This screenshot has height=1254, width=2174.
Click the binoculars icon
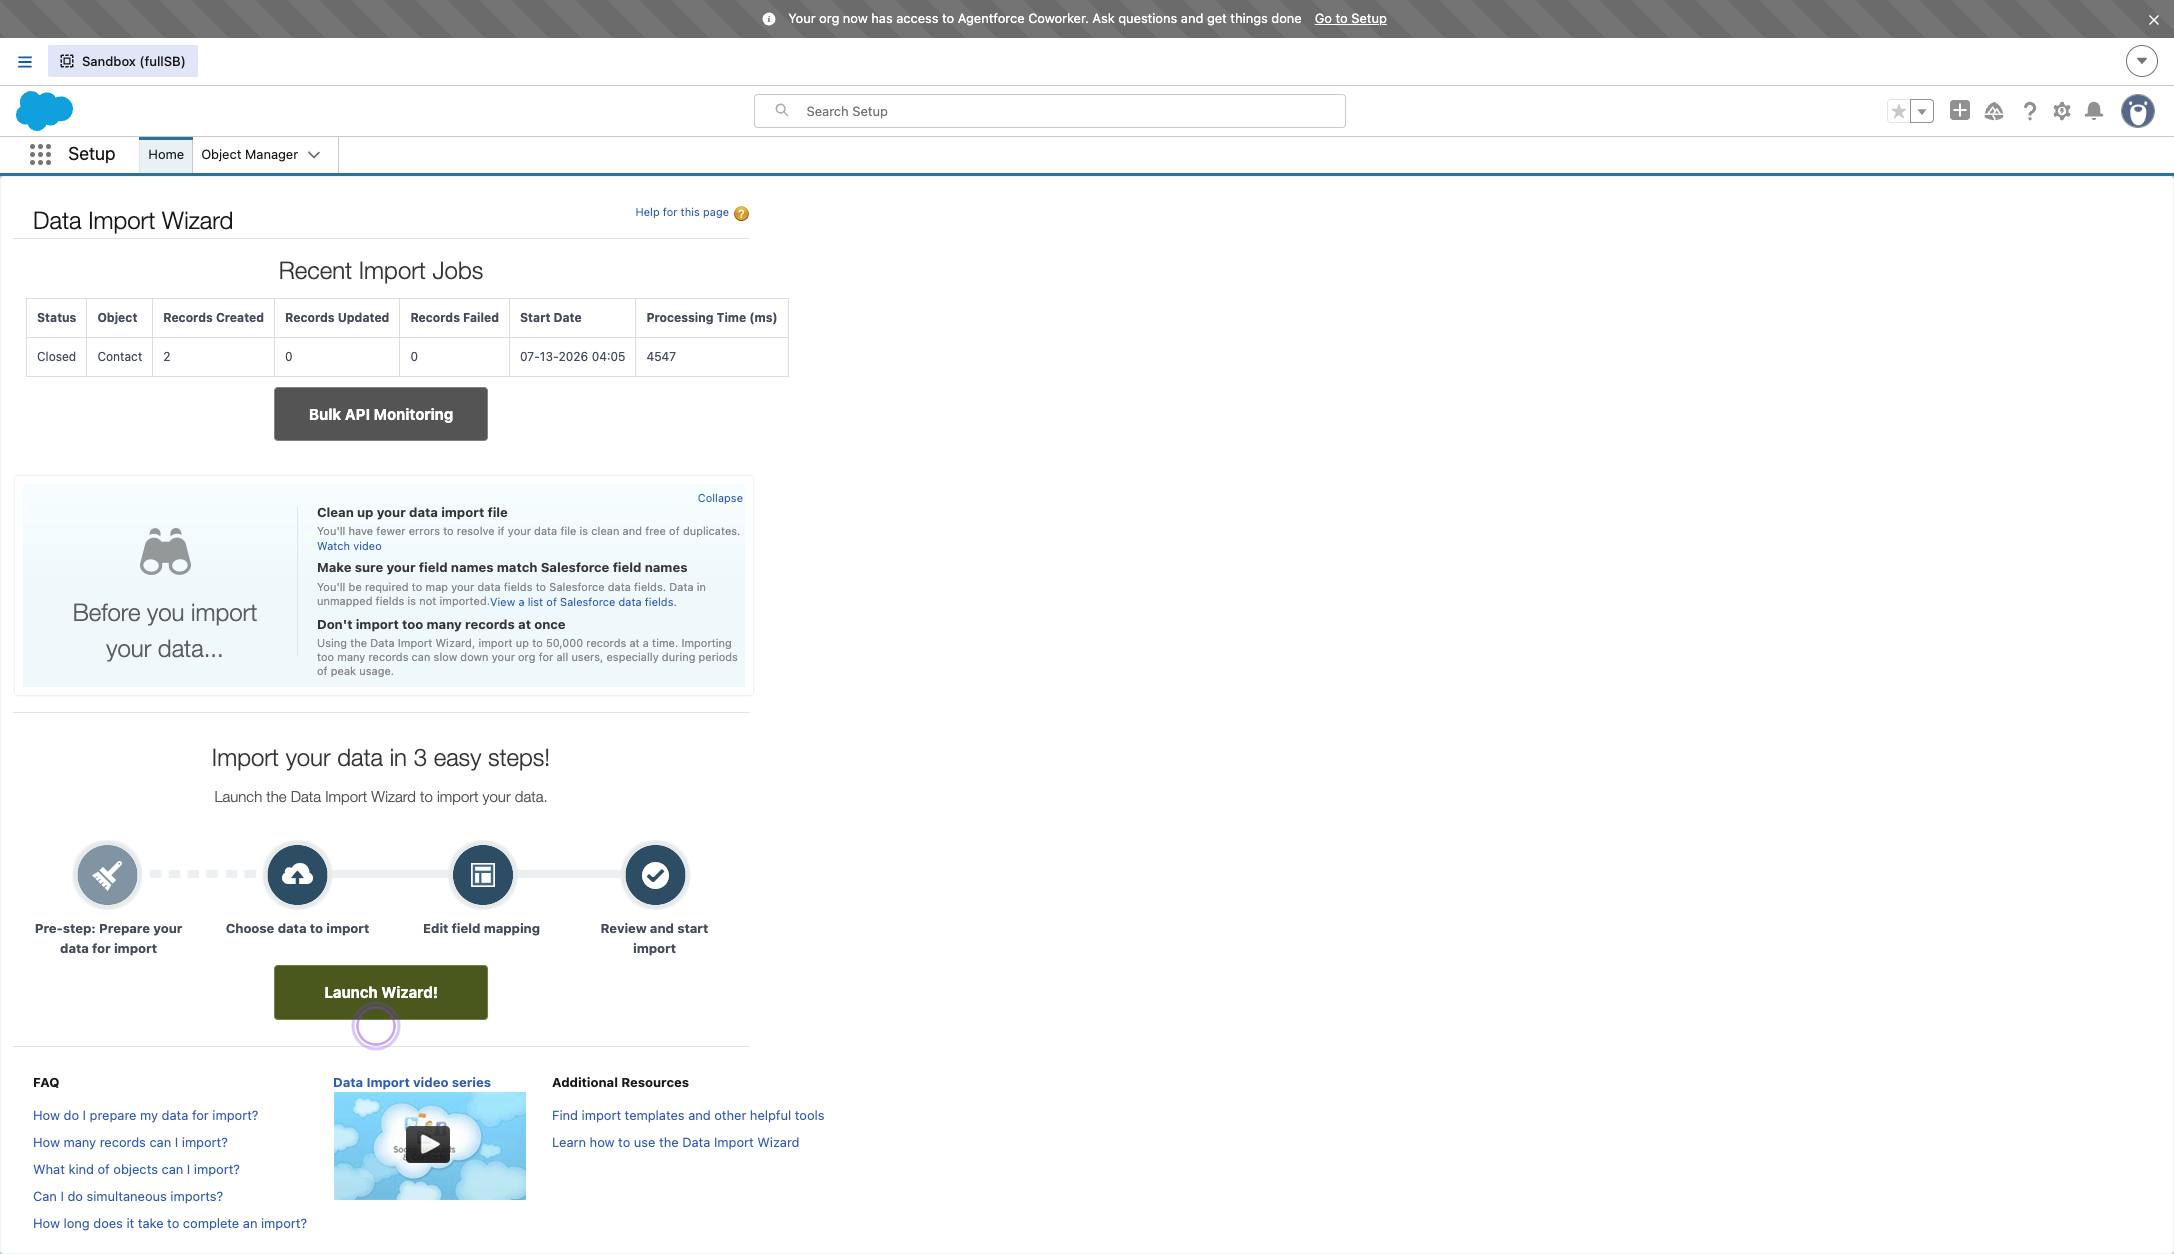[165, 551]
